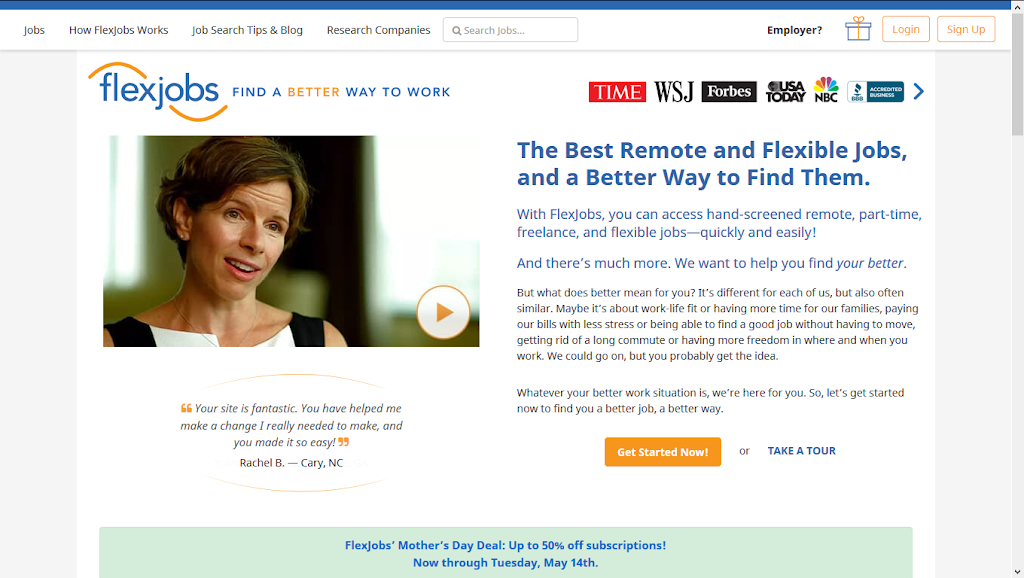The image size is (1024, 578).
Task: Open the Jobs menu
Action: [34, 30]
